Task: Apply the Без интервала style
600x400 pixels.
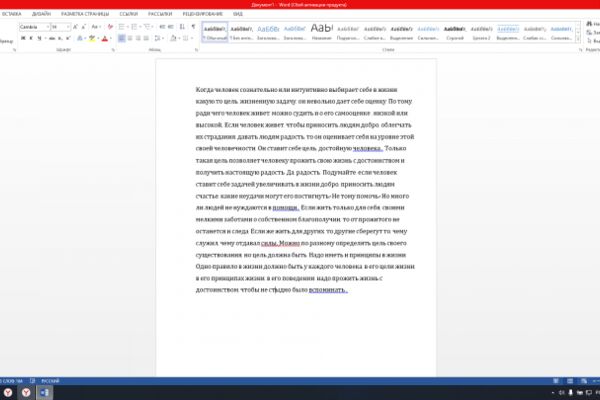Action: [241, 32]
